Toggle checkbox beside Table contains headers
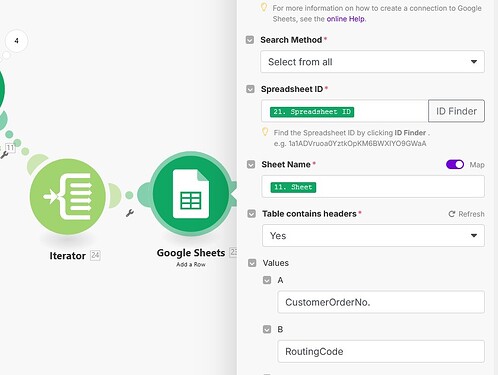 pos(252,214)
